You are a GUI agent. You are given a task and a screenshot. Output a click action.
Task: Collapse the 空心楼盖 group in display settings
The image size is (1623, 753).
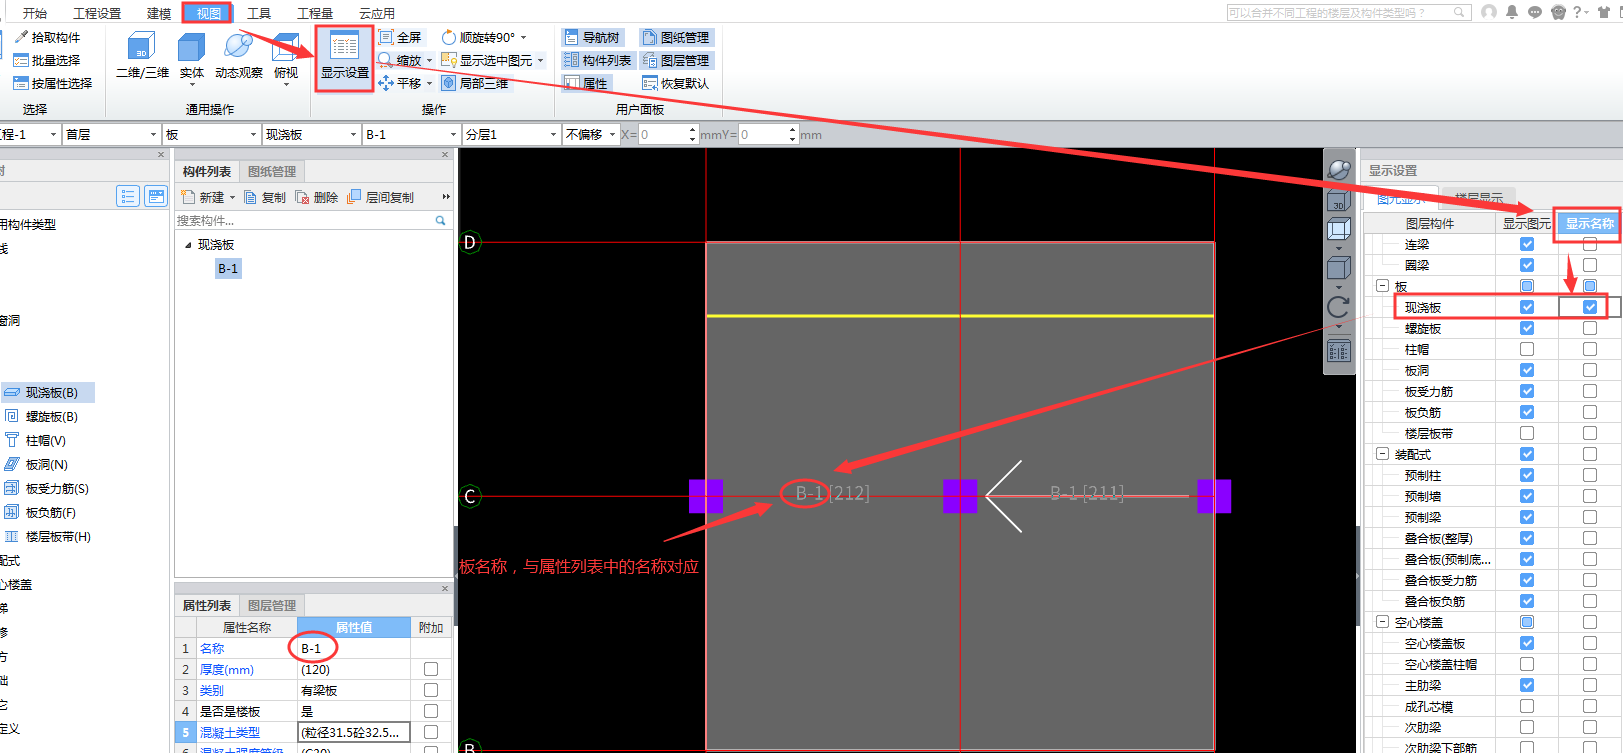[x=1383, y=622]
